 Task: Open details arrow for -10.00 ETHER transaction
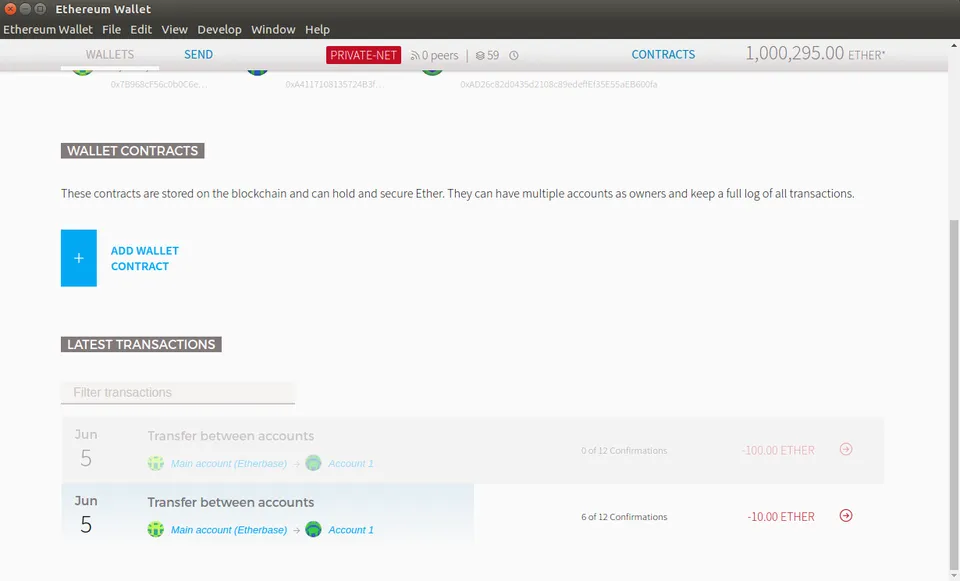846,515
